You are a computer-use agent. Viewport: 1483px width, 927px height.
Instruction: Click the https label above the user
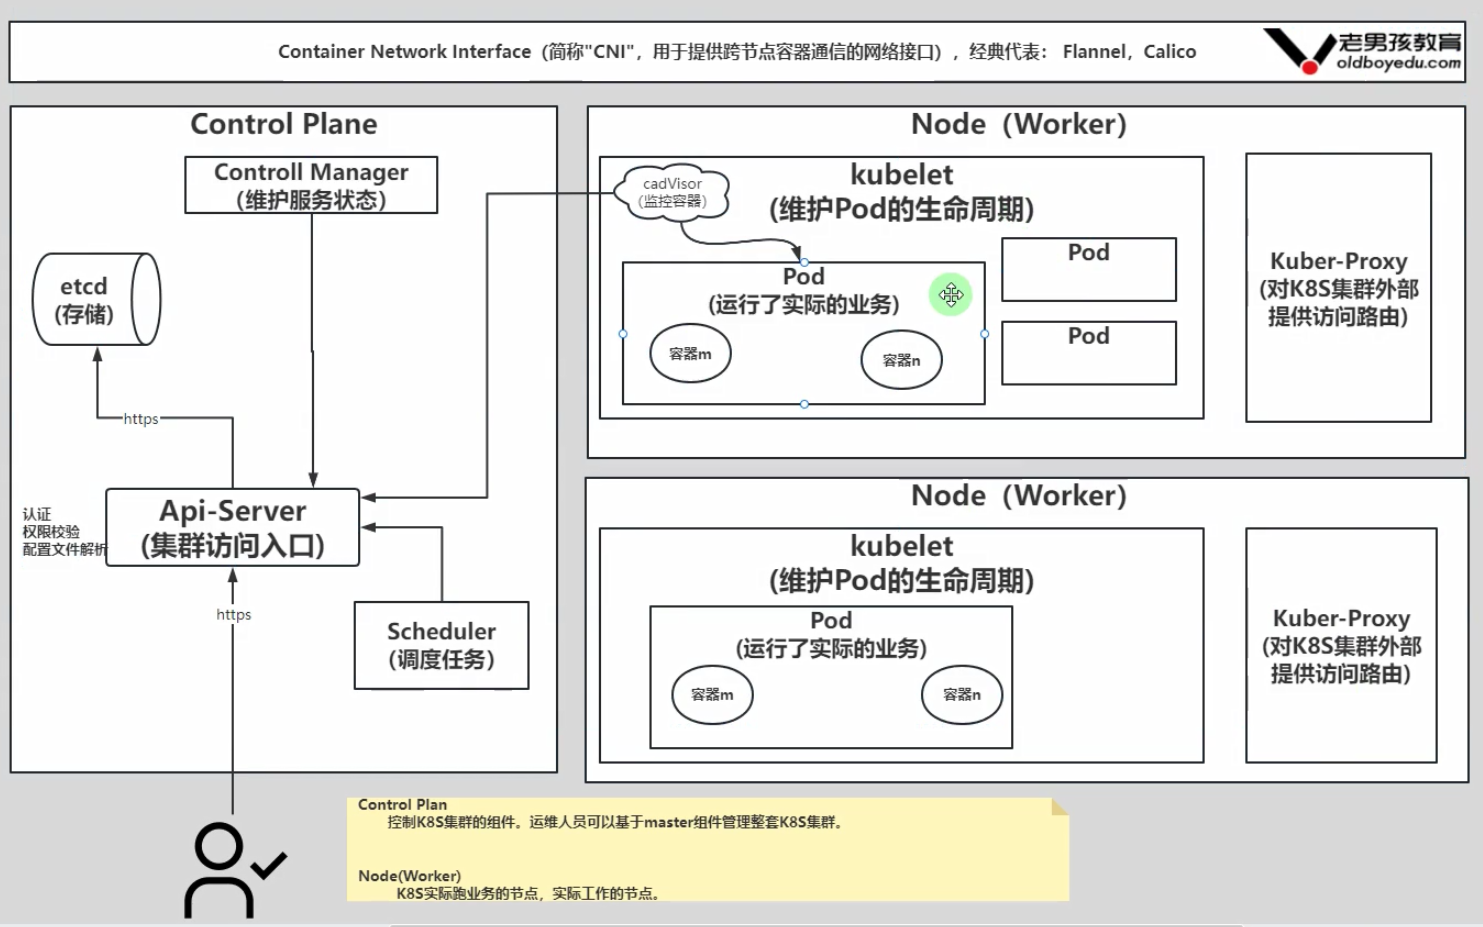[234, 614]
